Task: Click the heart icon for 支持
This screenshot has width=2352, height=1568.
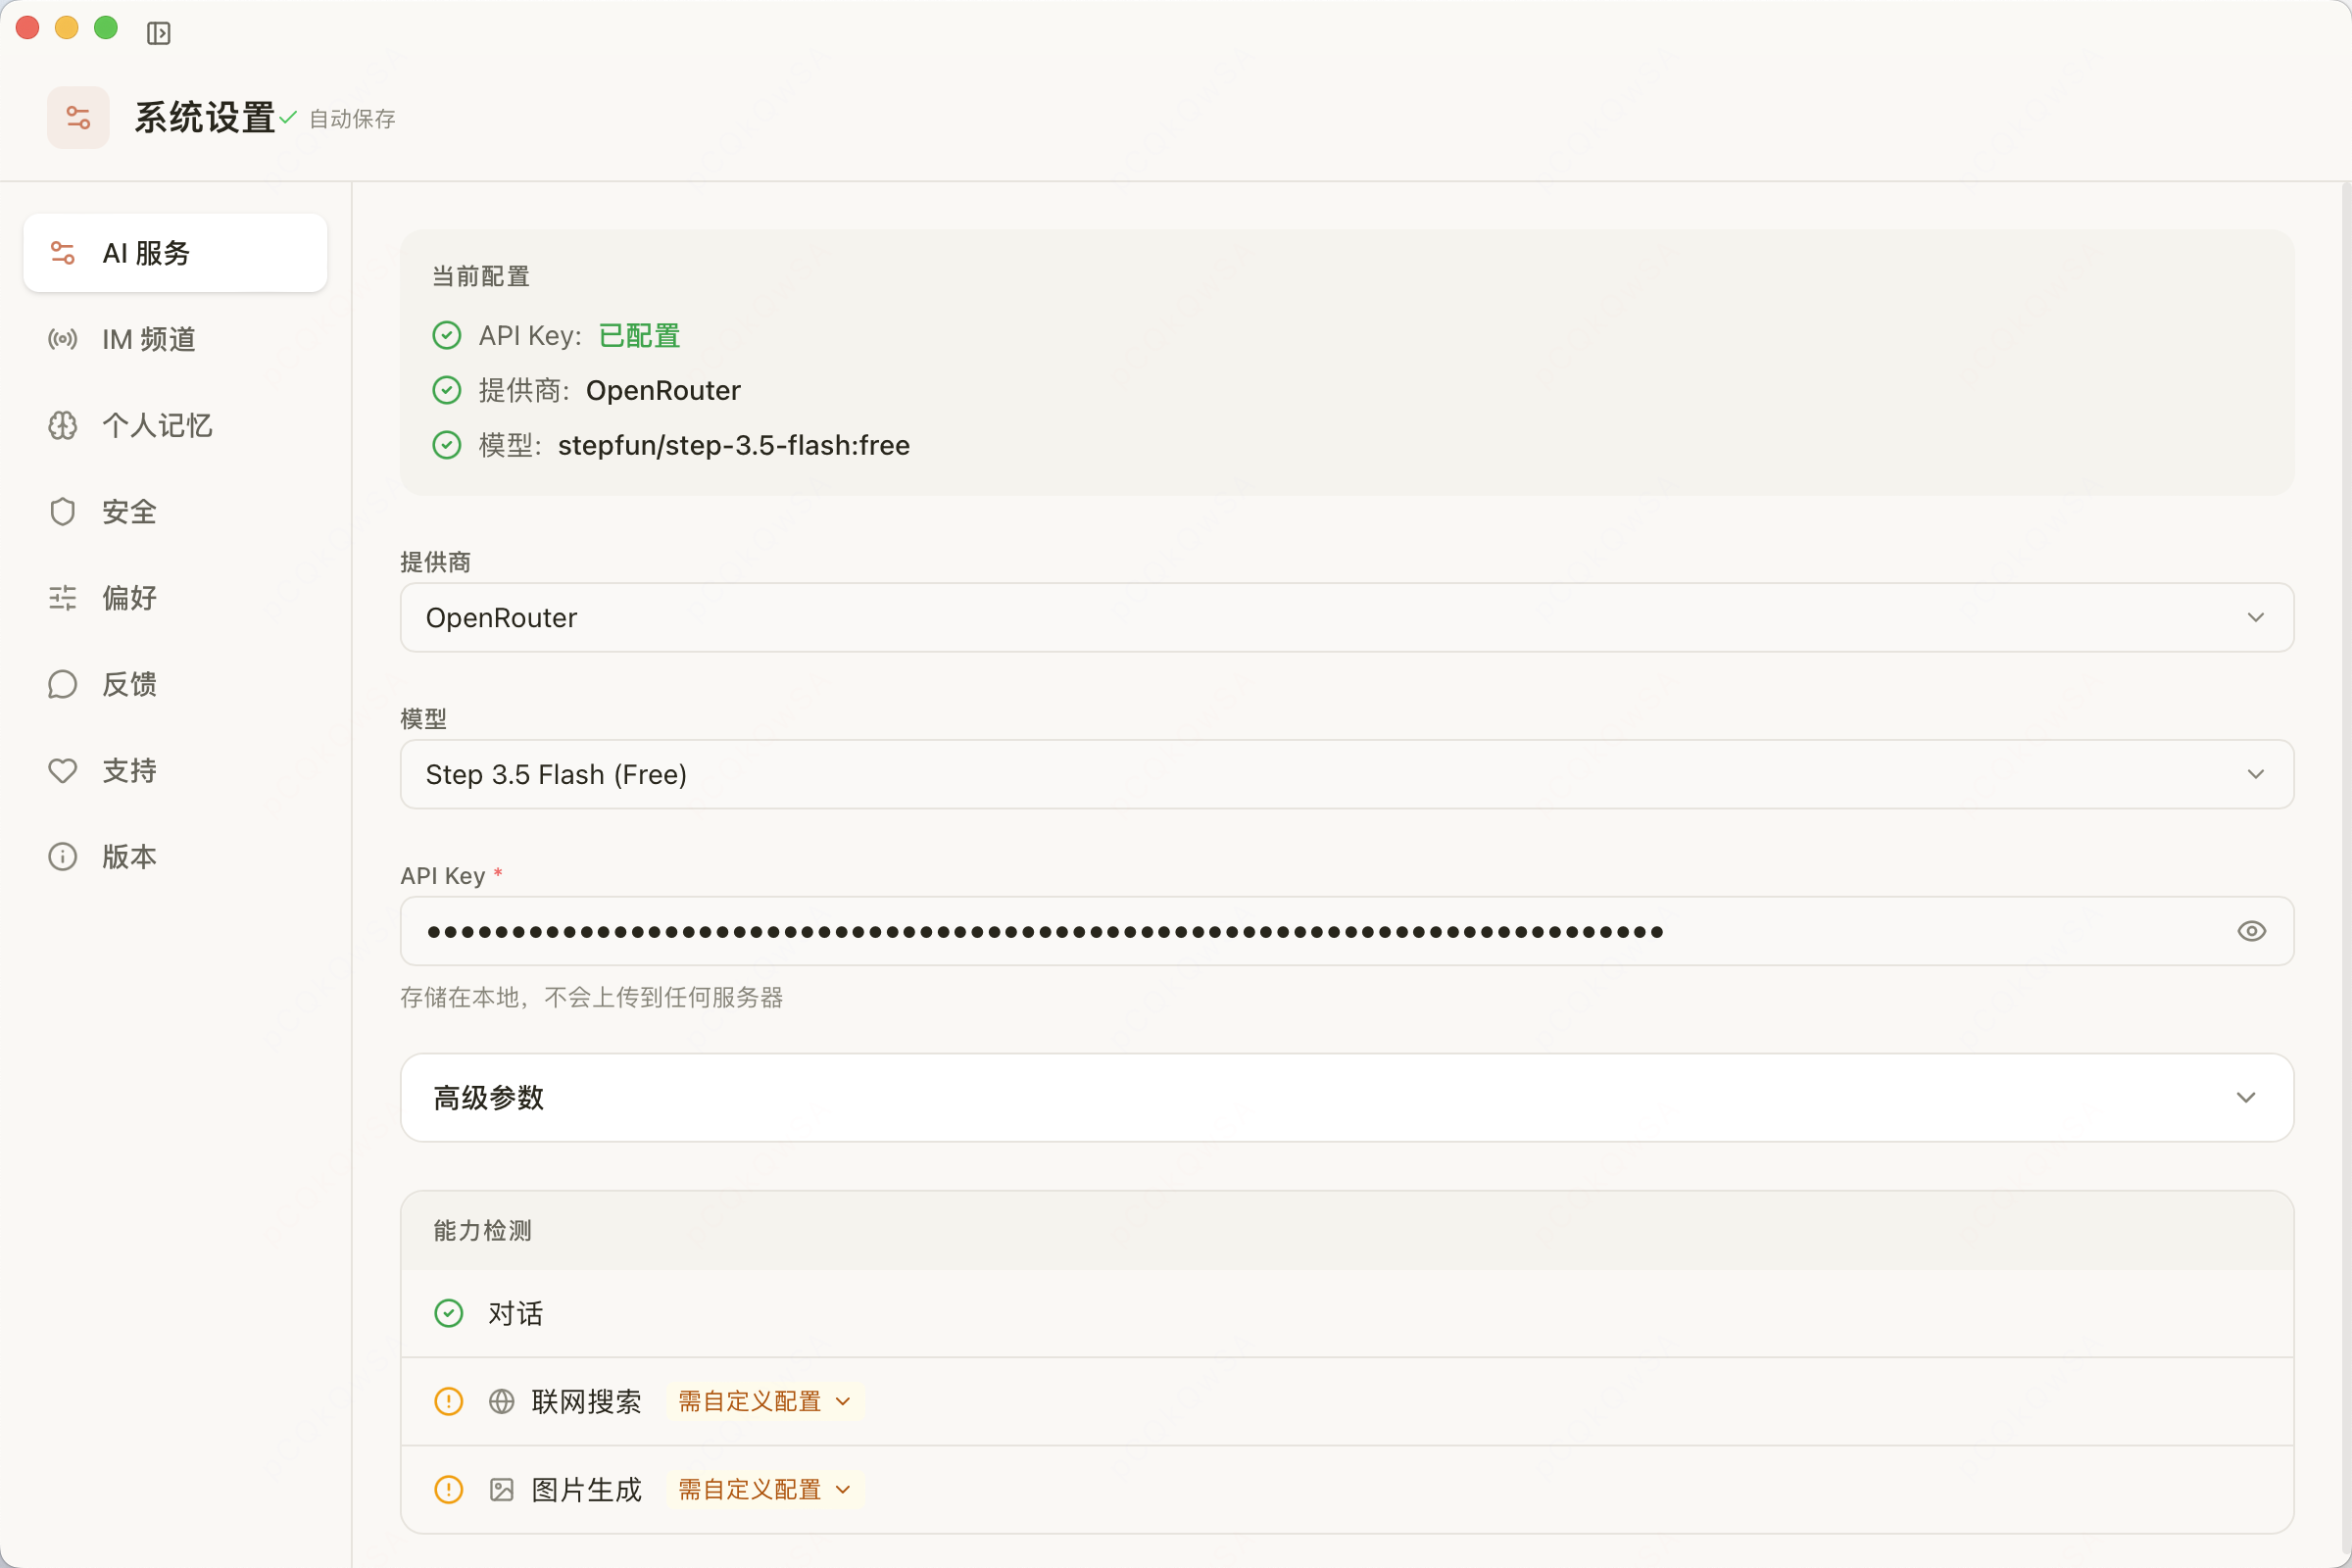Action: click(62, 771)
